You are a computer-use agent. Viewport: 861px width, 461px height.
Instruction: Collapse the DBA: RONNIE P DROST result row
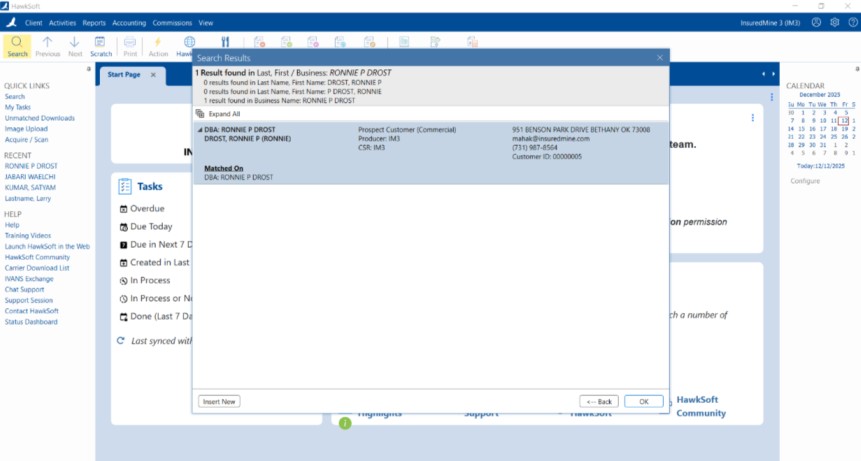pyautogui.click(x=200, y=130)
